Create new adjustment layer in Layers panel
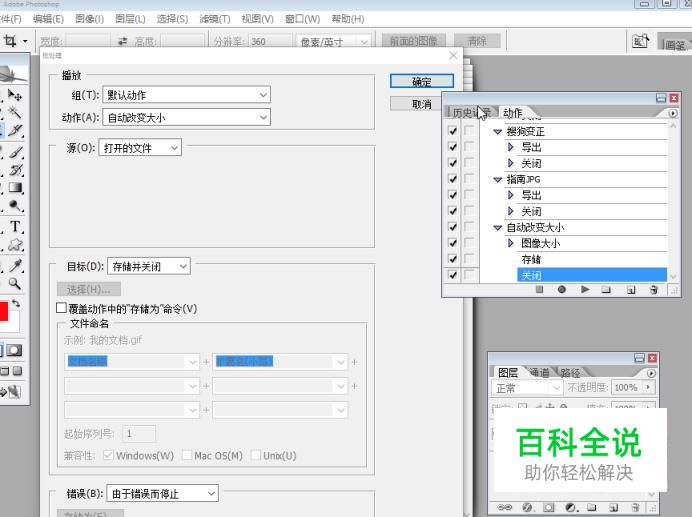The height and width of the screenshot is (517, 692). tap(571, 507)
